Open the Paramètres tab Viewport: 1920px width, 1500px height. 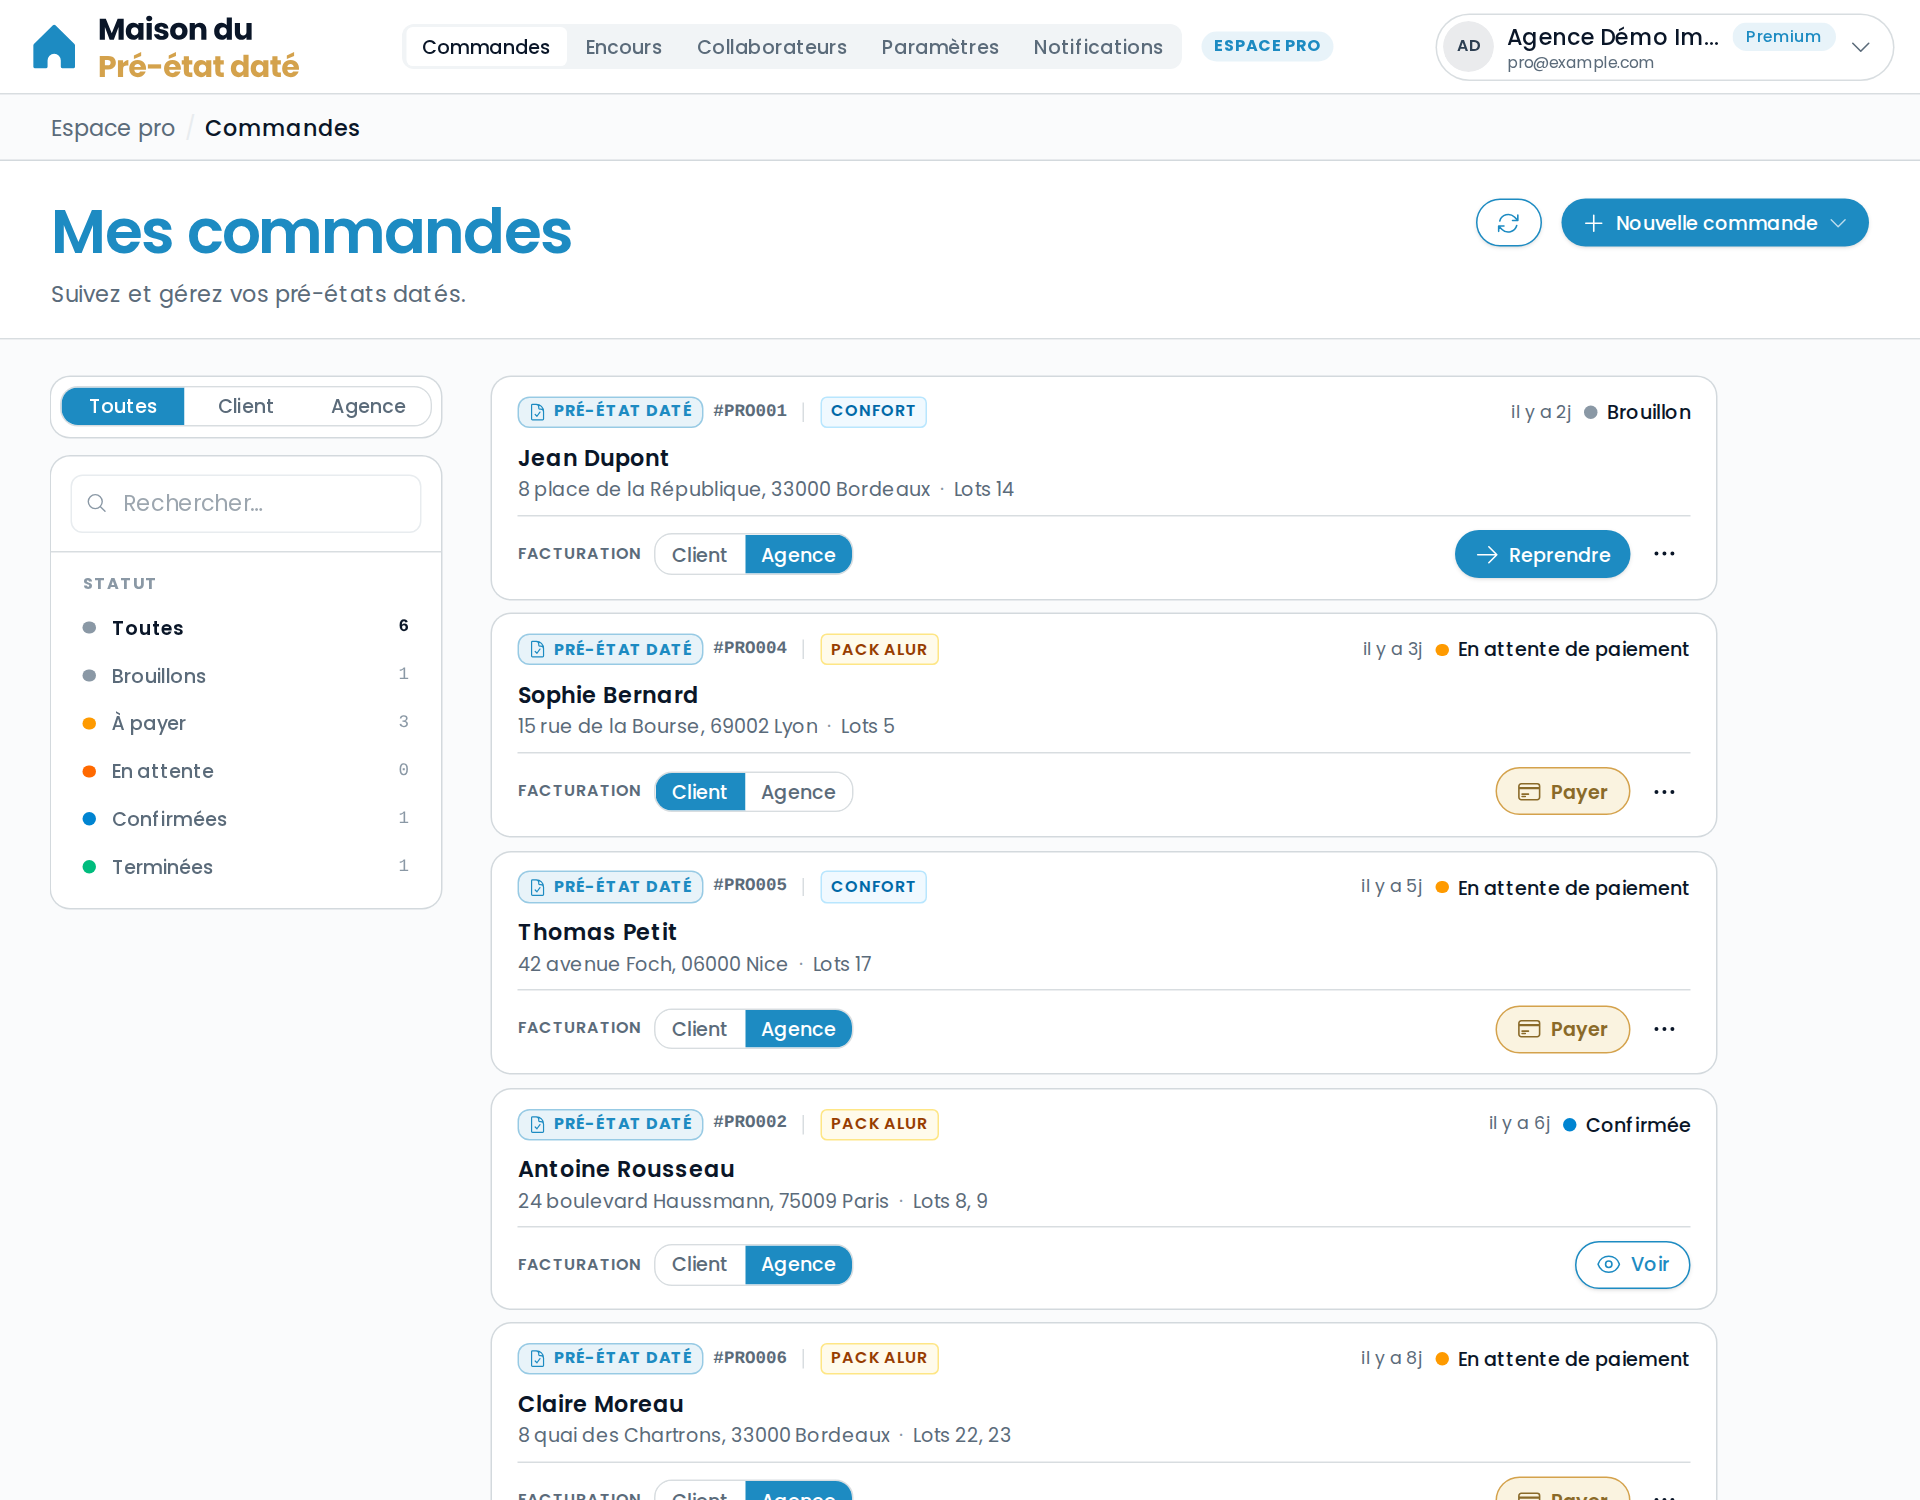[939, 47]
